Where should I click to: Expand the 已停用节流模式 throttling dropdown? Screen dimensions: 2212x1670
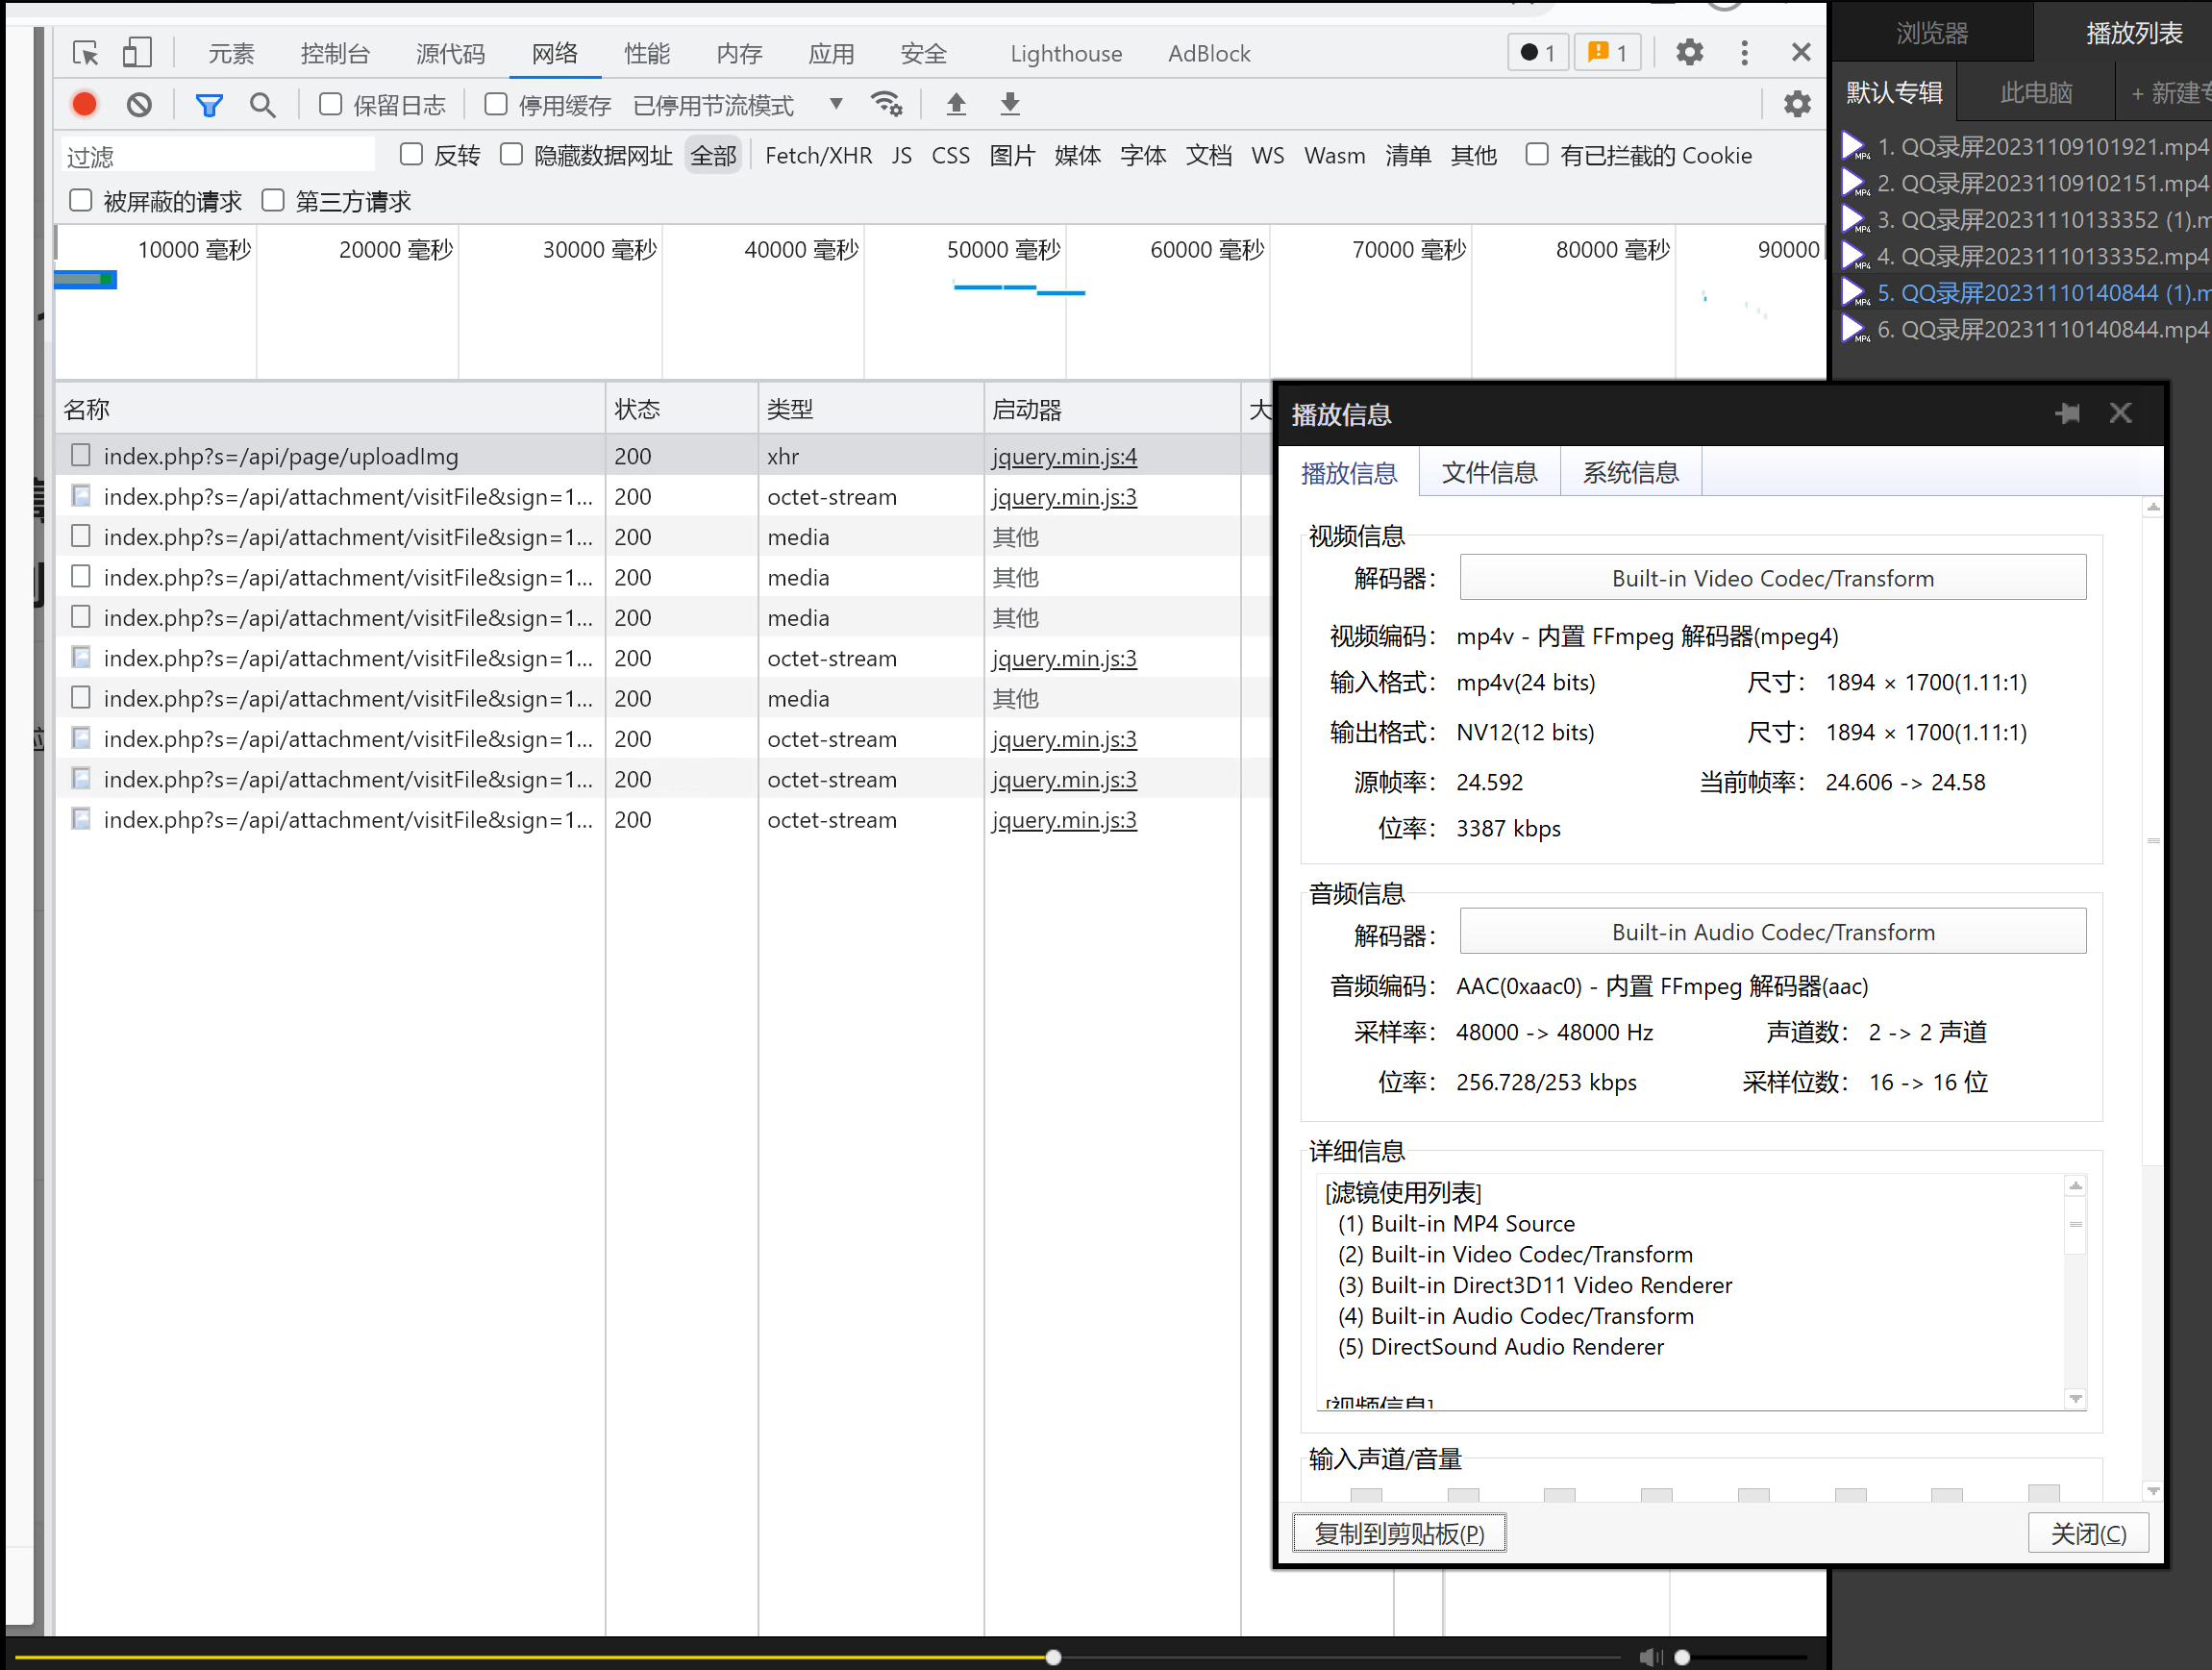click(x=836, y=104)
